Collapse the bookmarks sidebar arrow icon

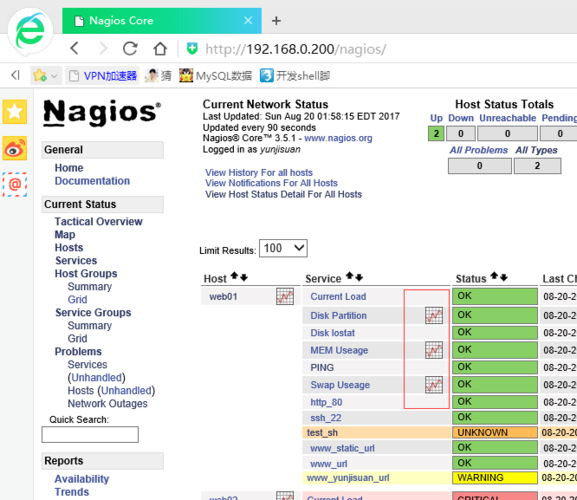(15, 75)
